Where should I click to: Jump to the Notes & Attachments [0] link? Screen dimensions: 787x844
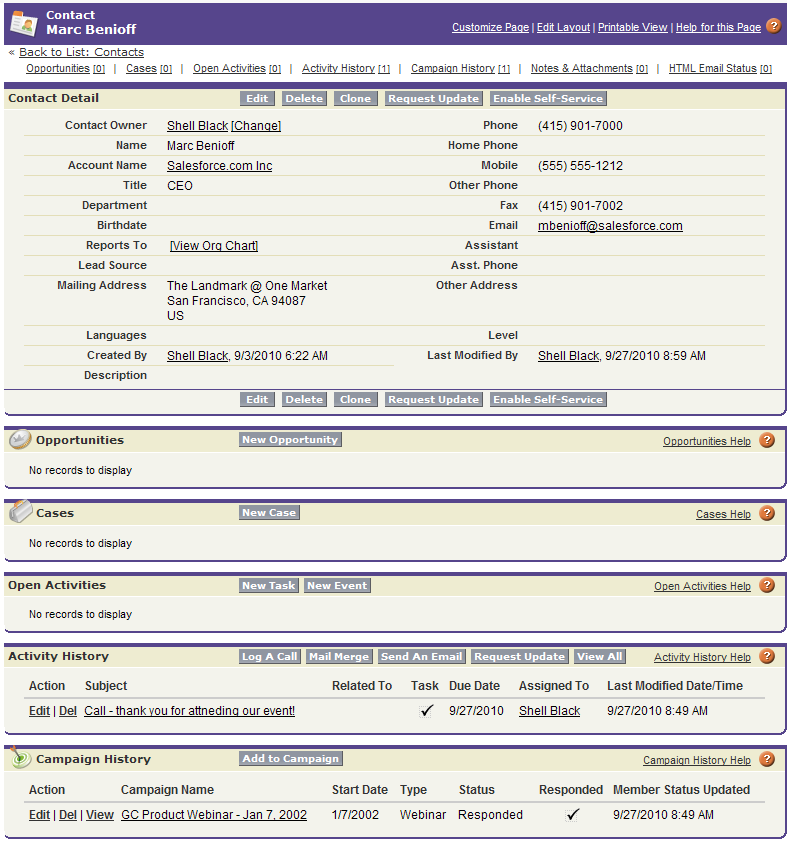point(589,68)
